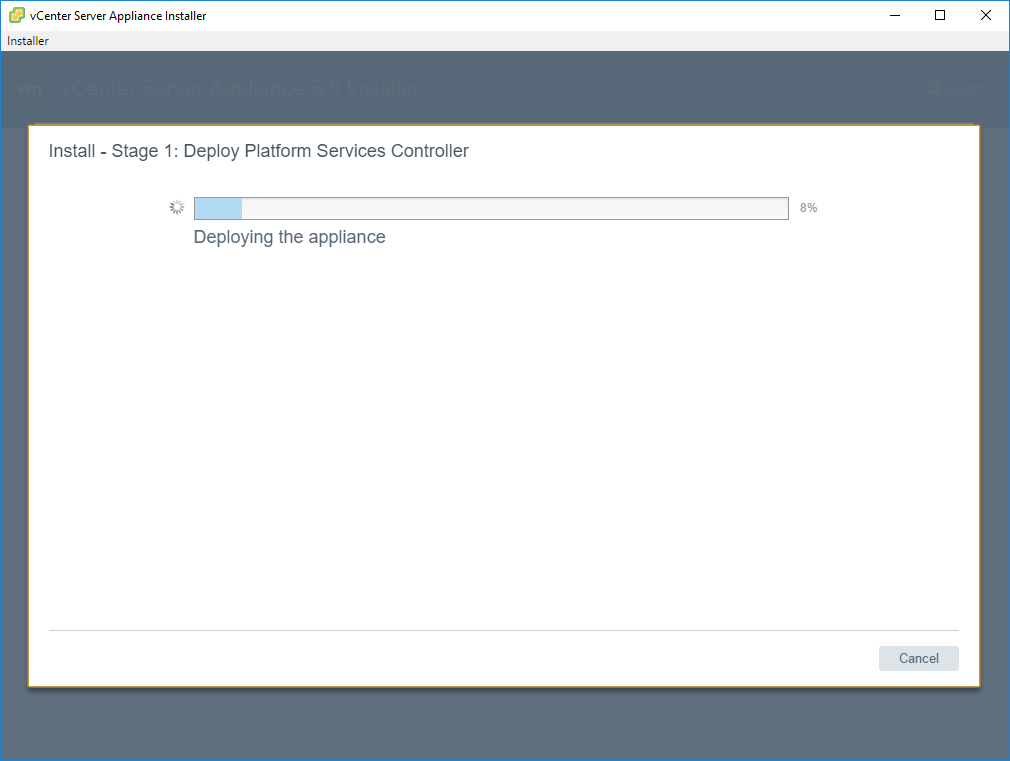This screenshot has height=761, width=1010.
Task: Click the VMware vm logo
Action: [x=29, y=89]
